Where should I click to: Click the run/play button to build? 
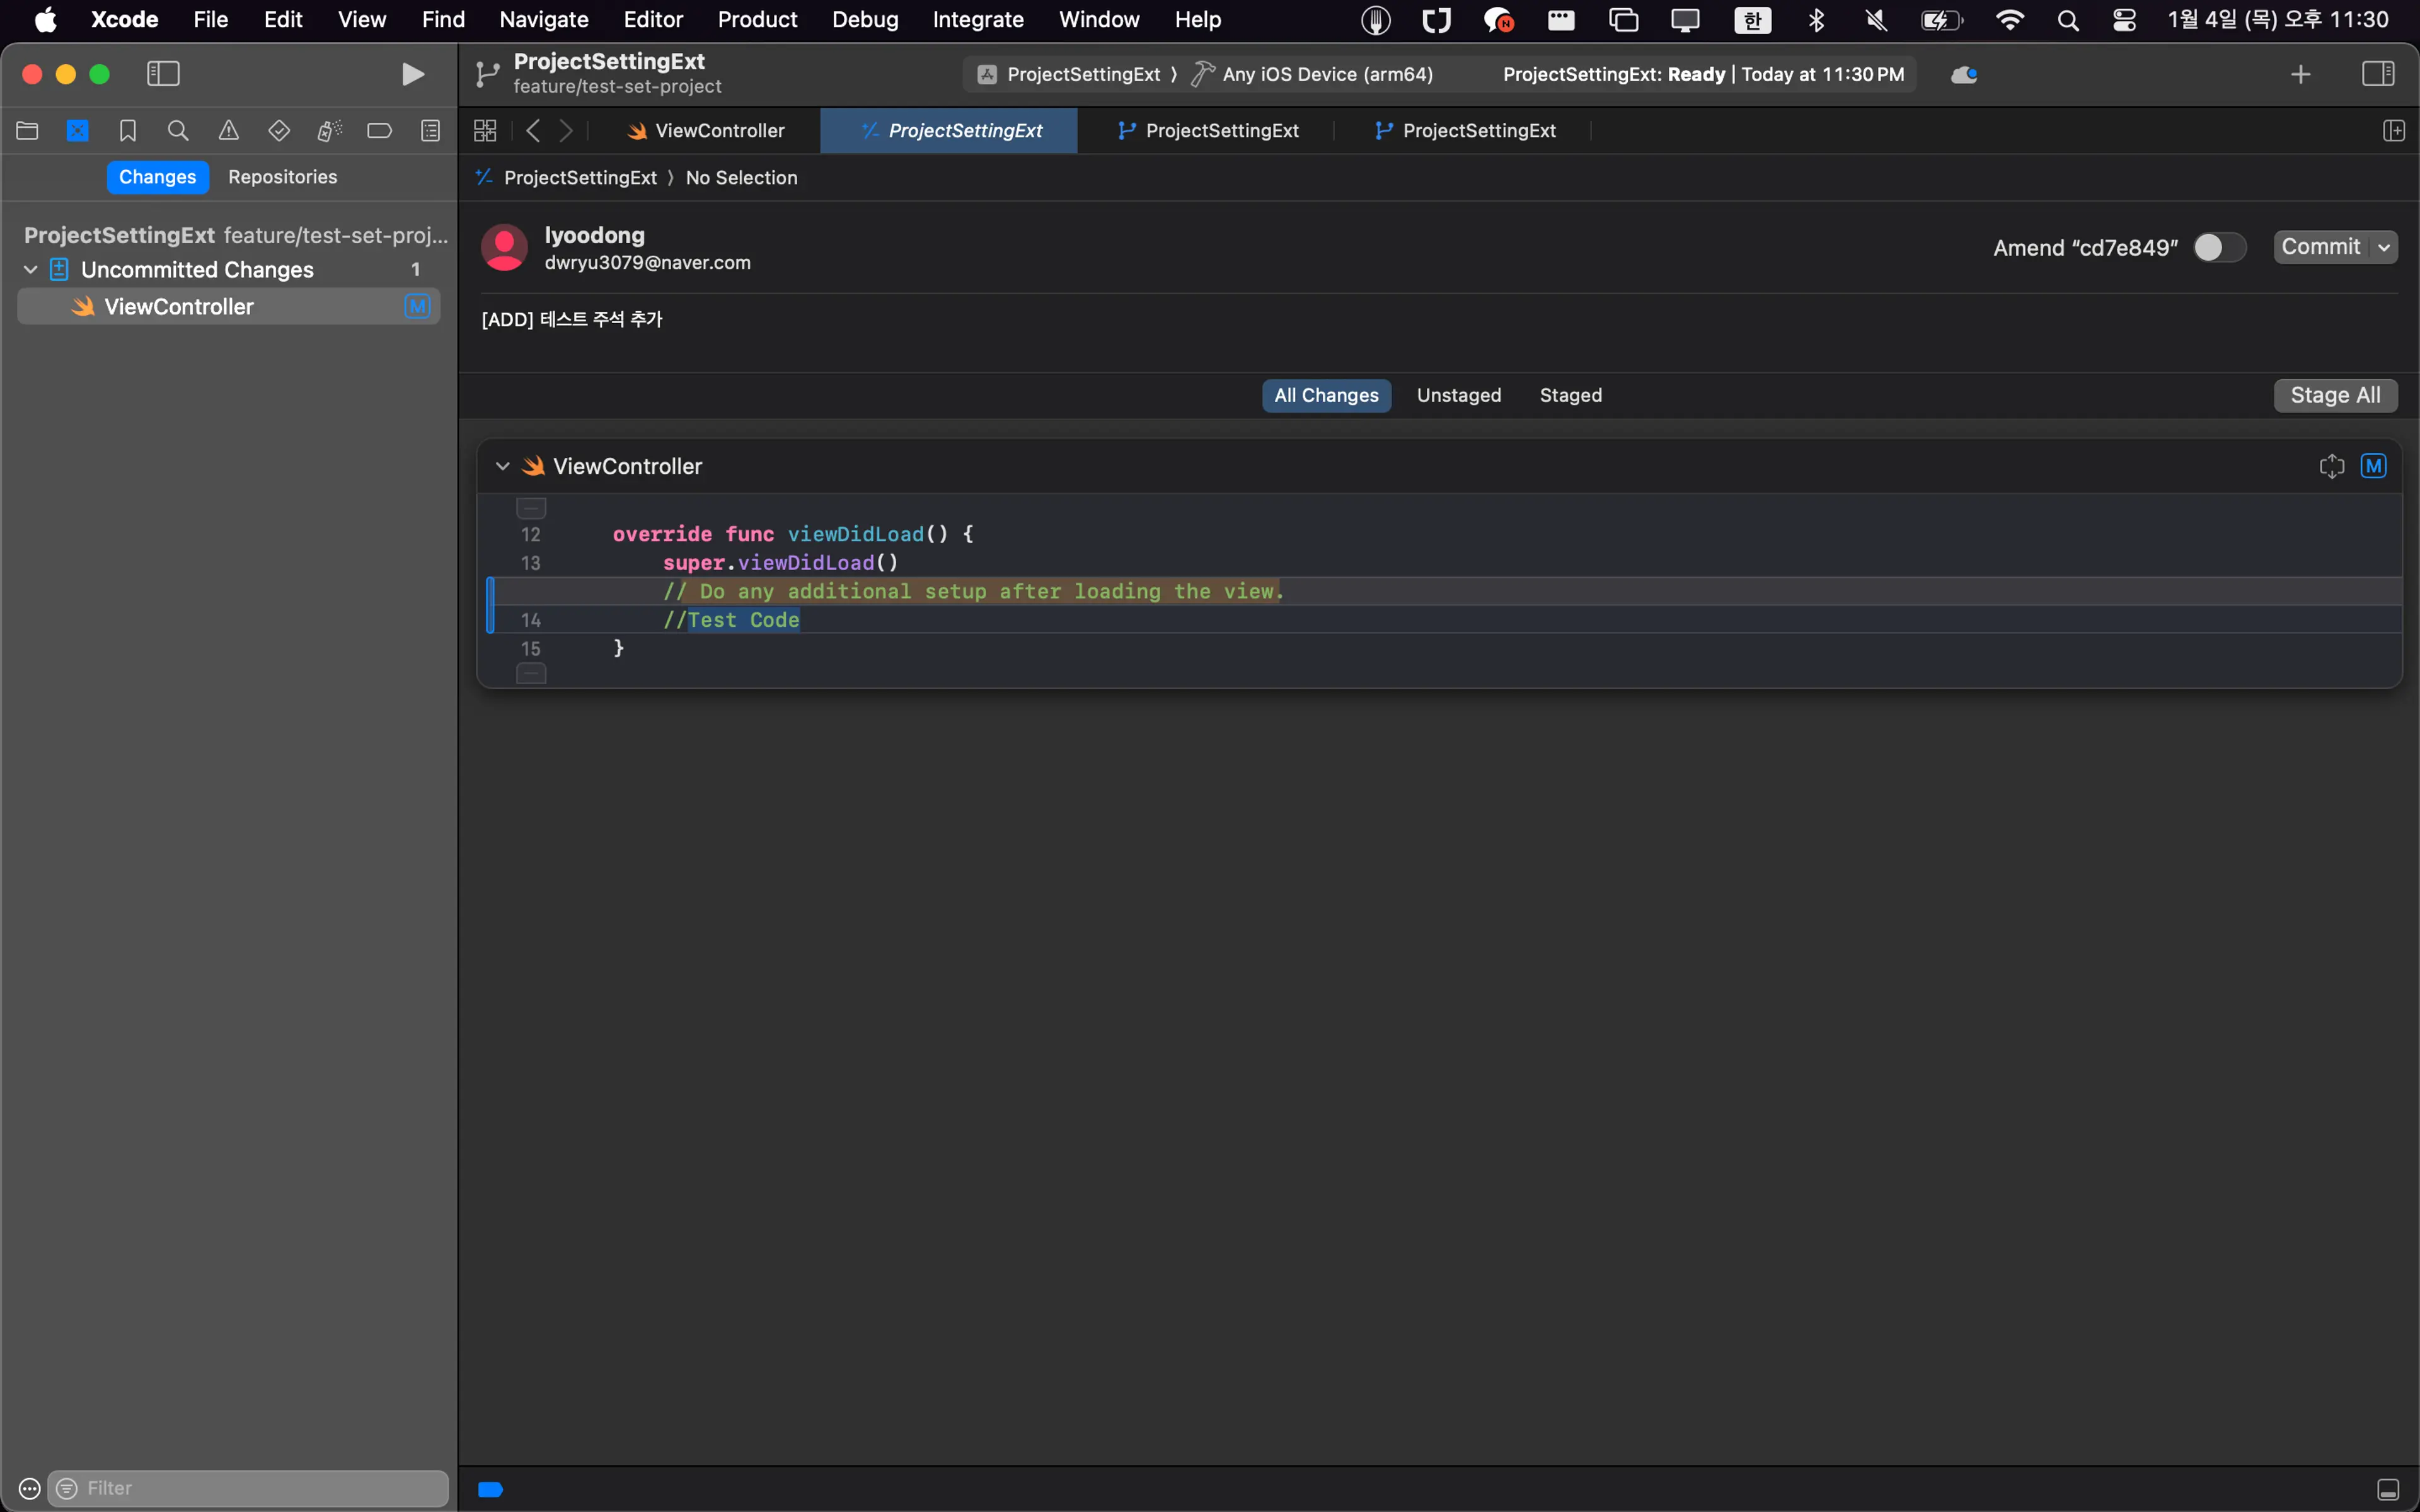(413, 73)
